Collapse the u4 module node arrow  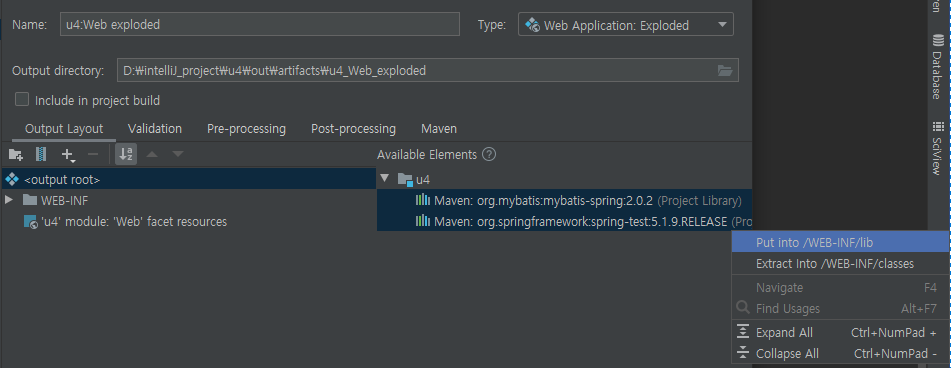384,178
